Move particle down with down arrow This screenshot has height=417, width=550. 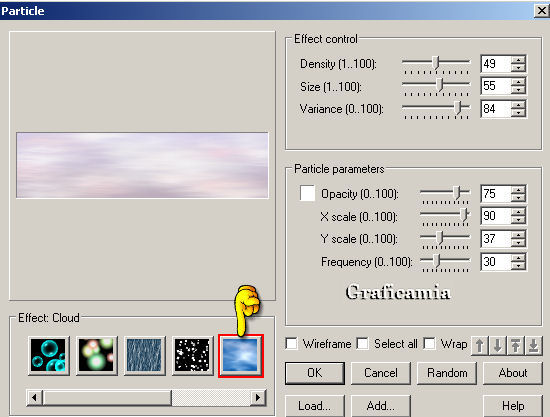point(498,345)
